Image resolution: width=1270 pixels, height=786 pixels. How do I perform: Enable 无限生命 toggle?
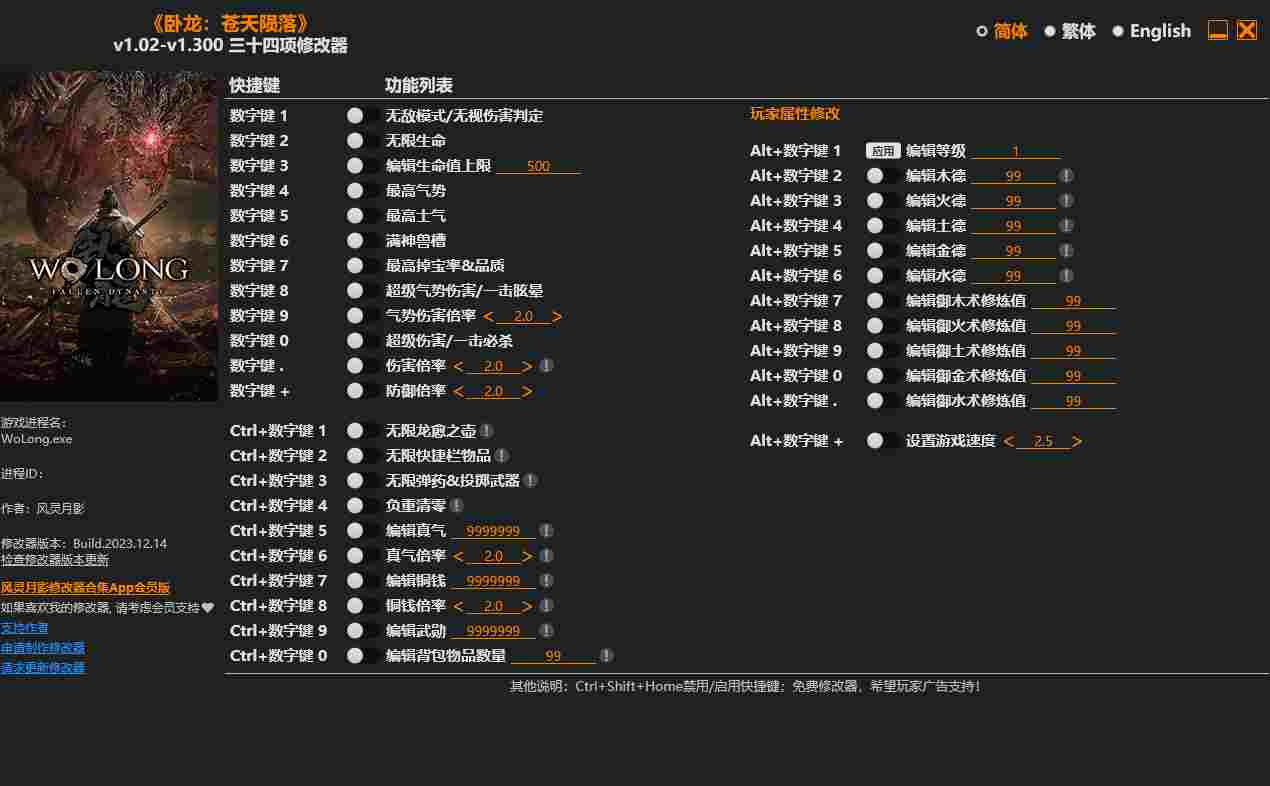pos(362,141)
